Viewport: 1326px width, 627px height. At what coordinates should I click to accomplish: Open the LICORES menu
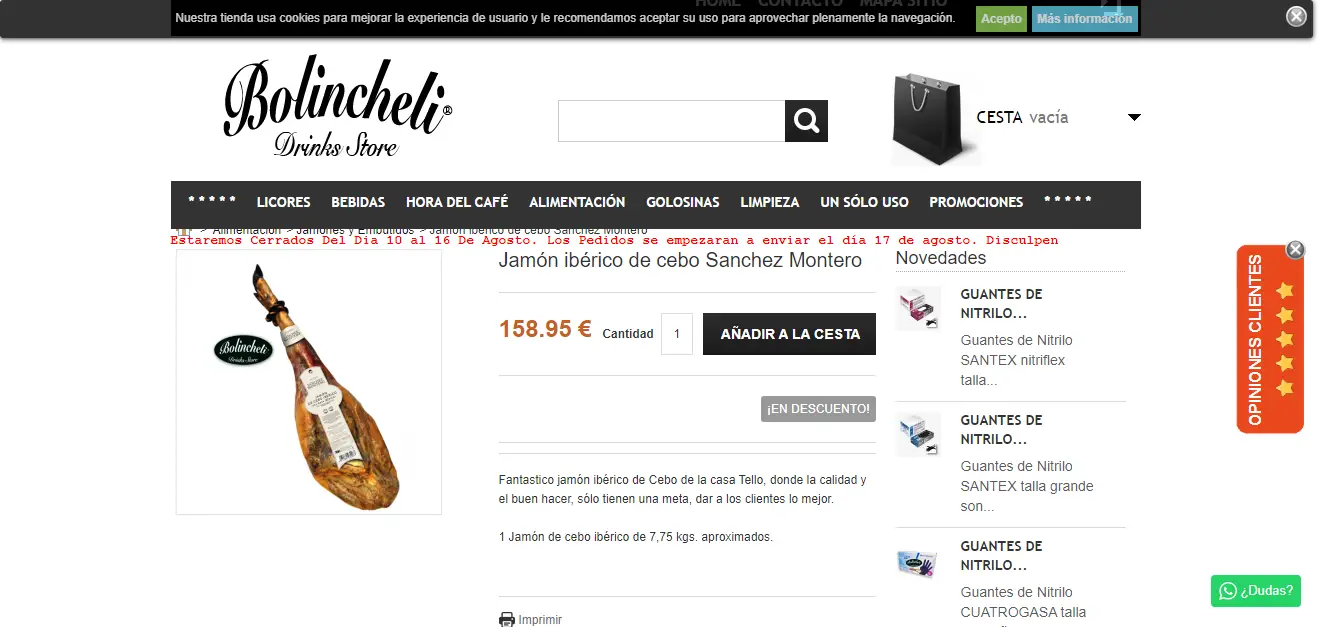(x=284, y=202)
